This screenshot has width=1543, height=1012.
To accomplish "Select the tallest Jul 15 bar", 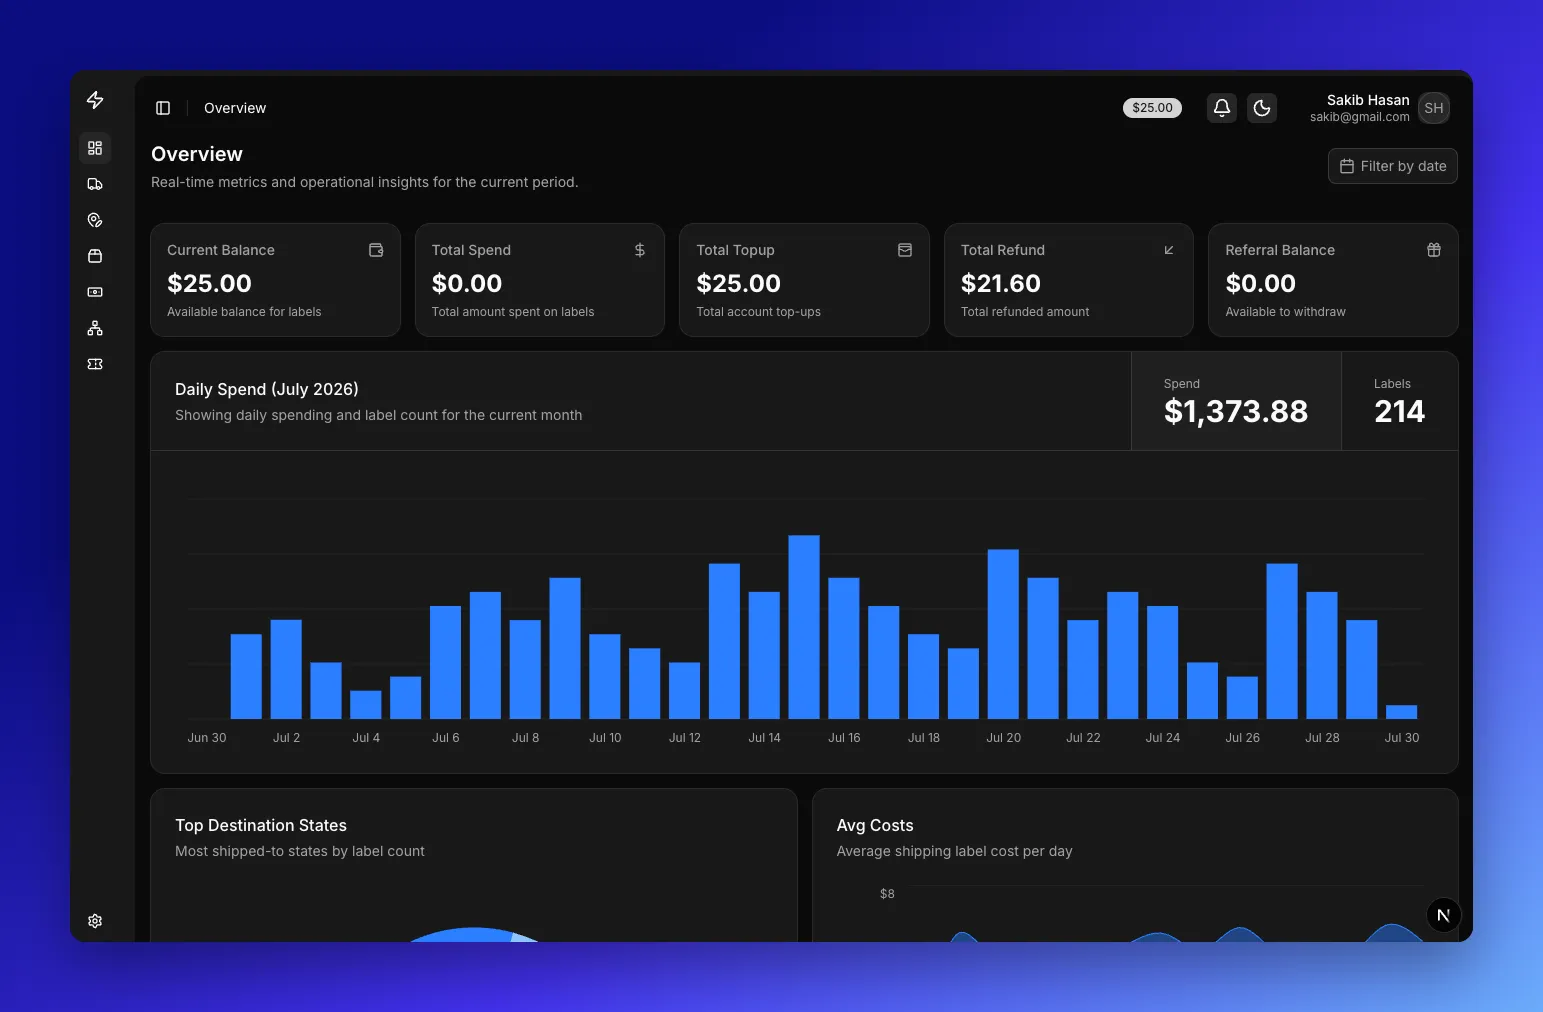I will (804, 627).
